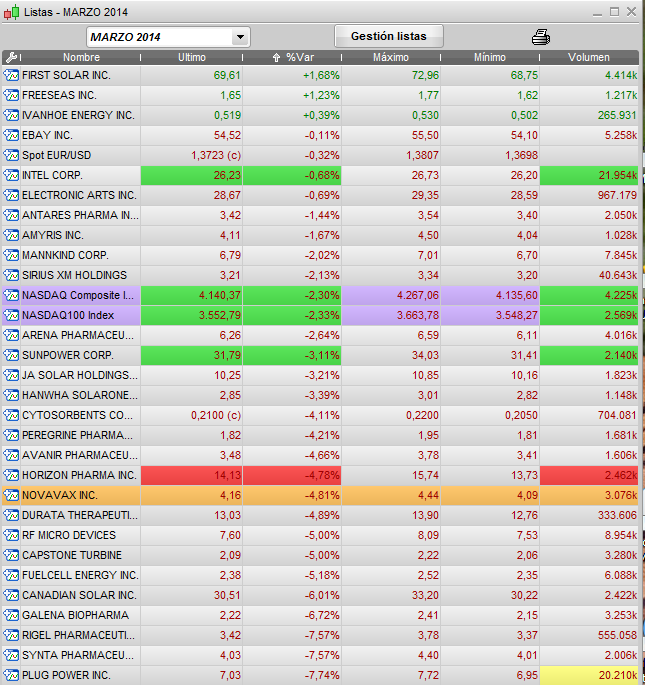Screen dimensions: 645x685
Task: Open chart icon for NOVAVAX INC.
Action: [11, 495]
